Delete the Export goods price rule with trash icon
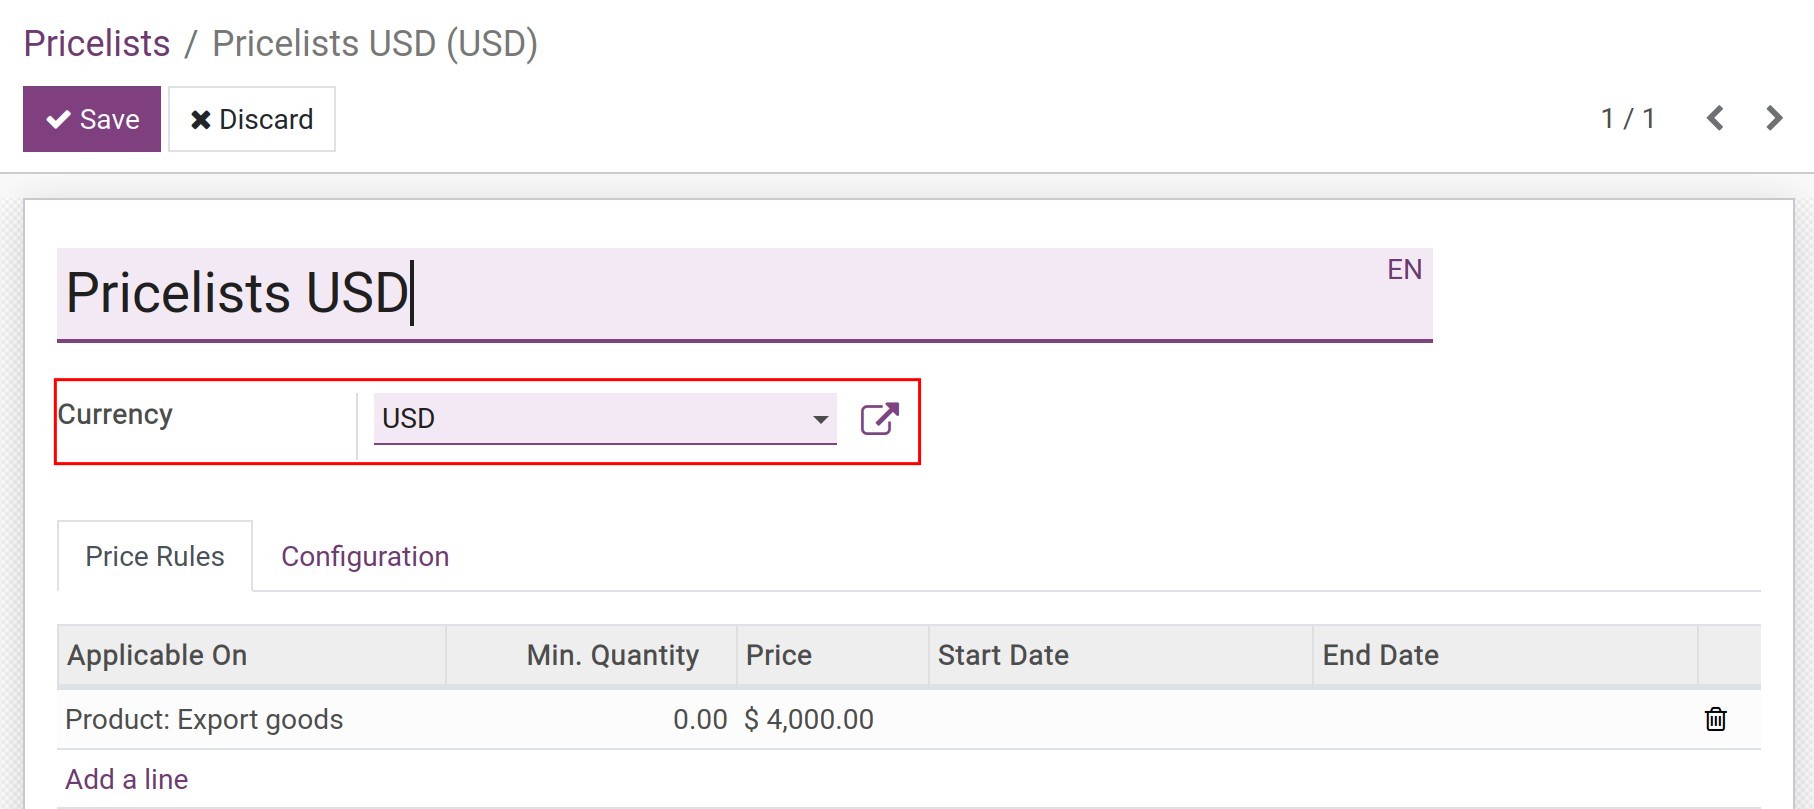The width and height of the screenshot is (1814, 809). click(1715, 719)
